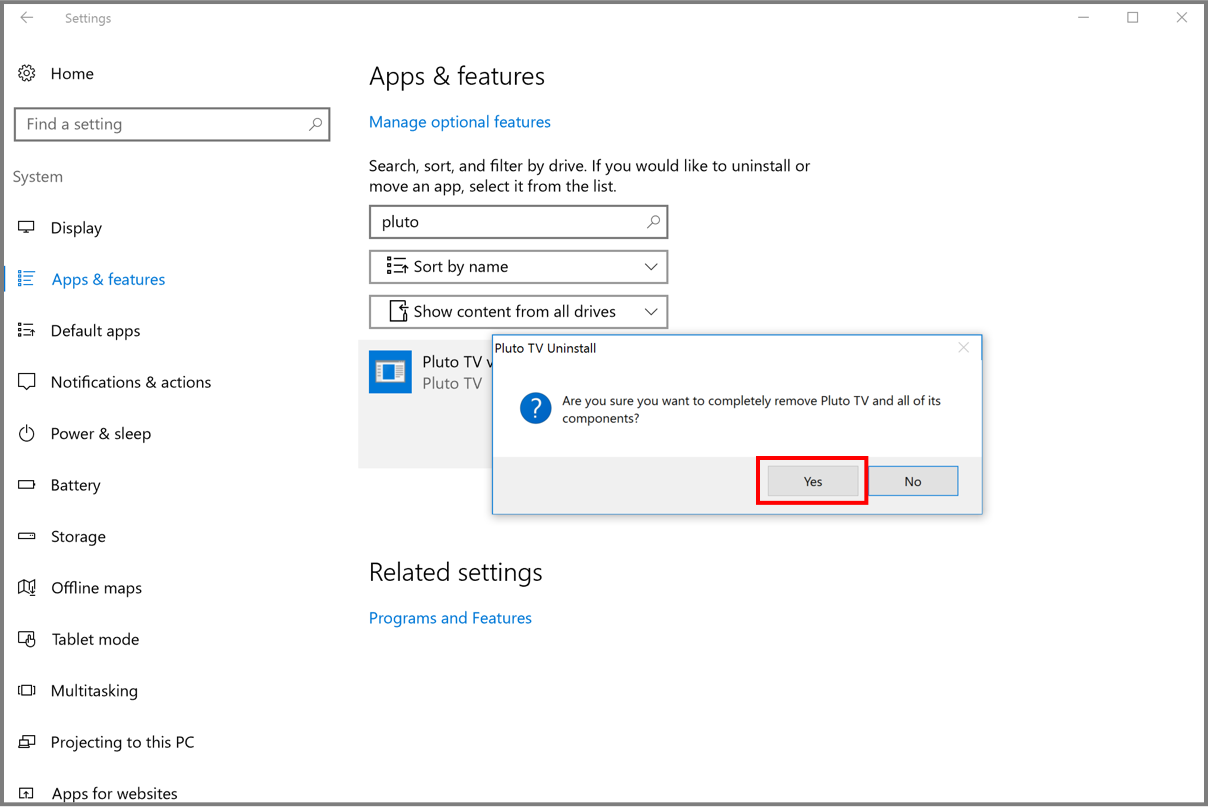Select Projecting to this PC

point(122,742)
